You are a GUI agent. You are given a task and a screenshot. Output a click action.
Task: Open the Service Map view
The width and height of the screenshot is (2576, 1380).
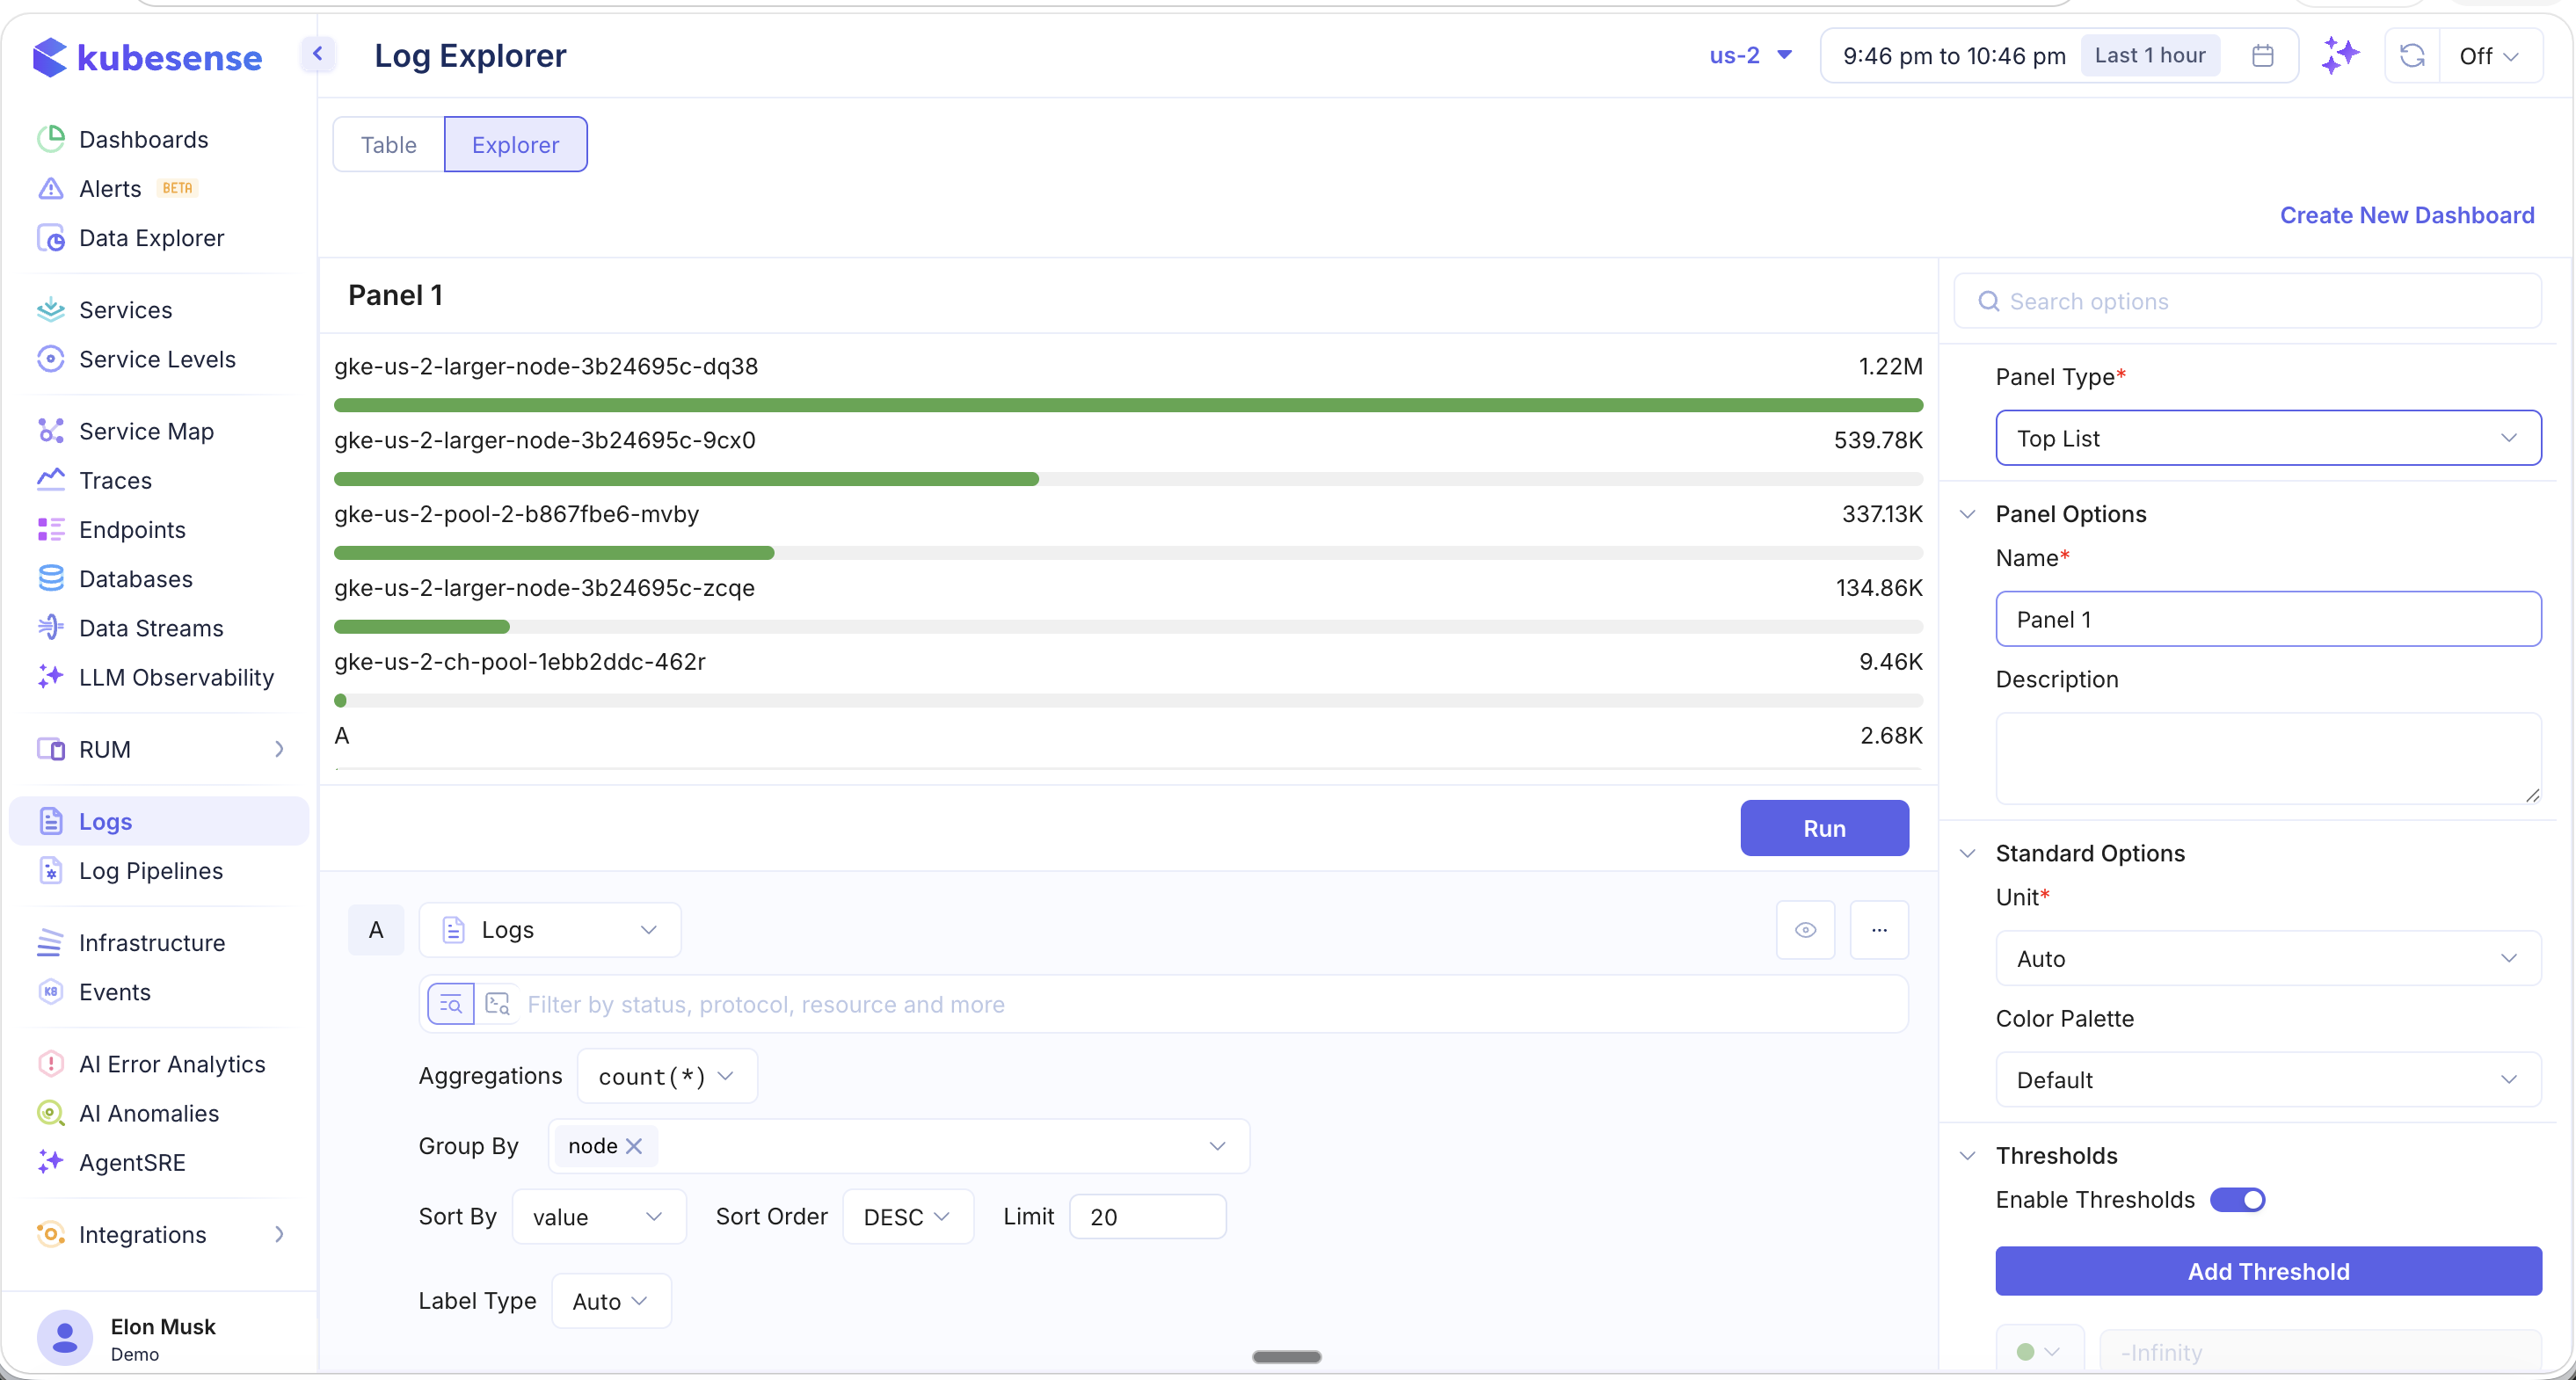(146, 431)
